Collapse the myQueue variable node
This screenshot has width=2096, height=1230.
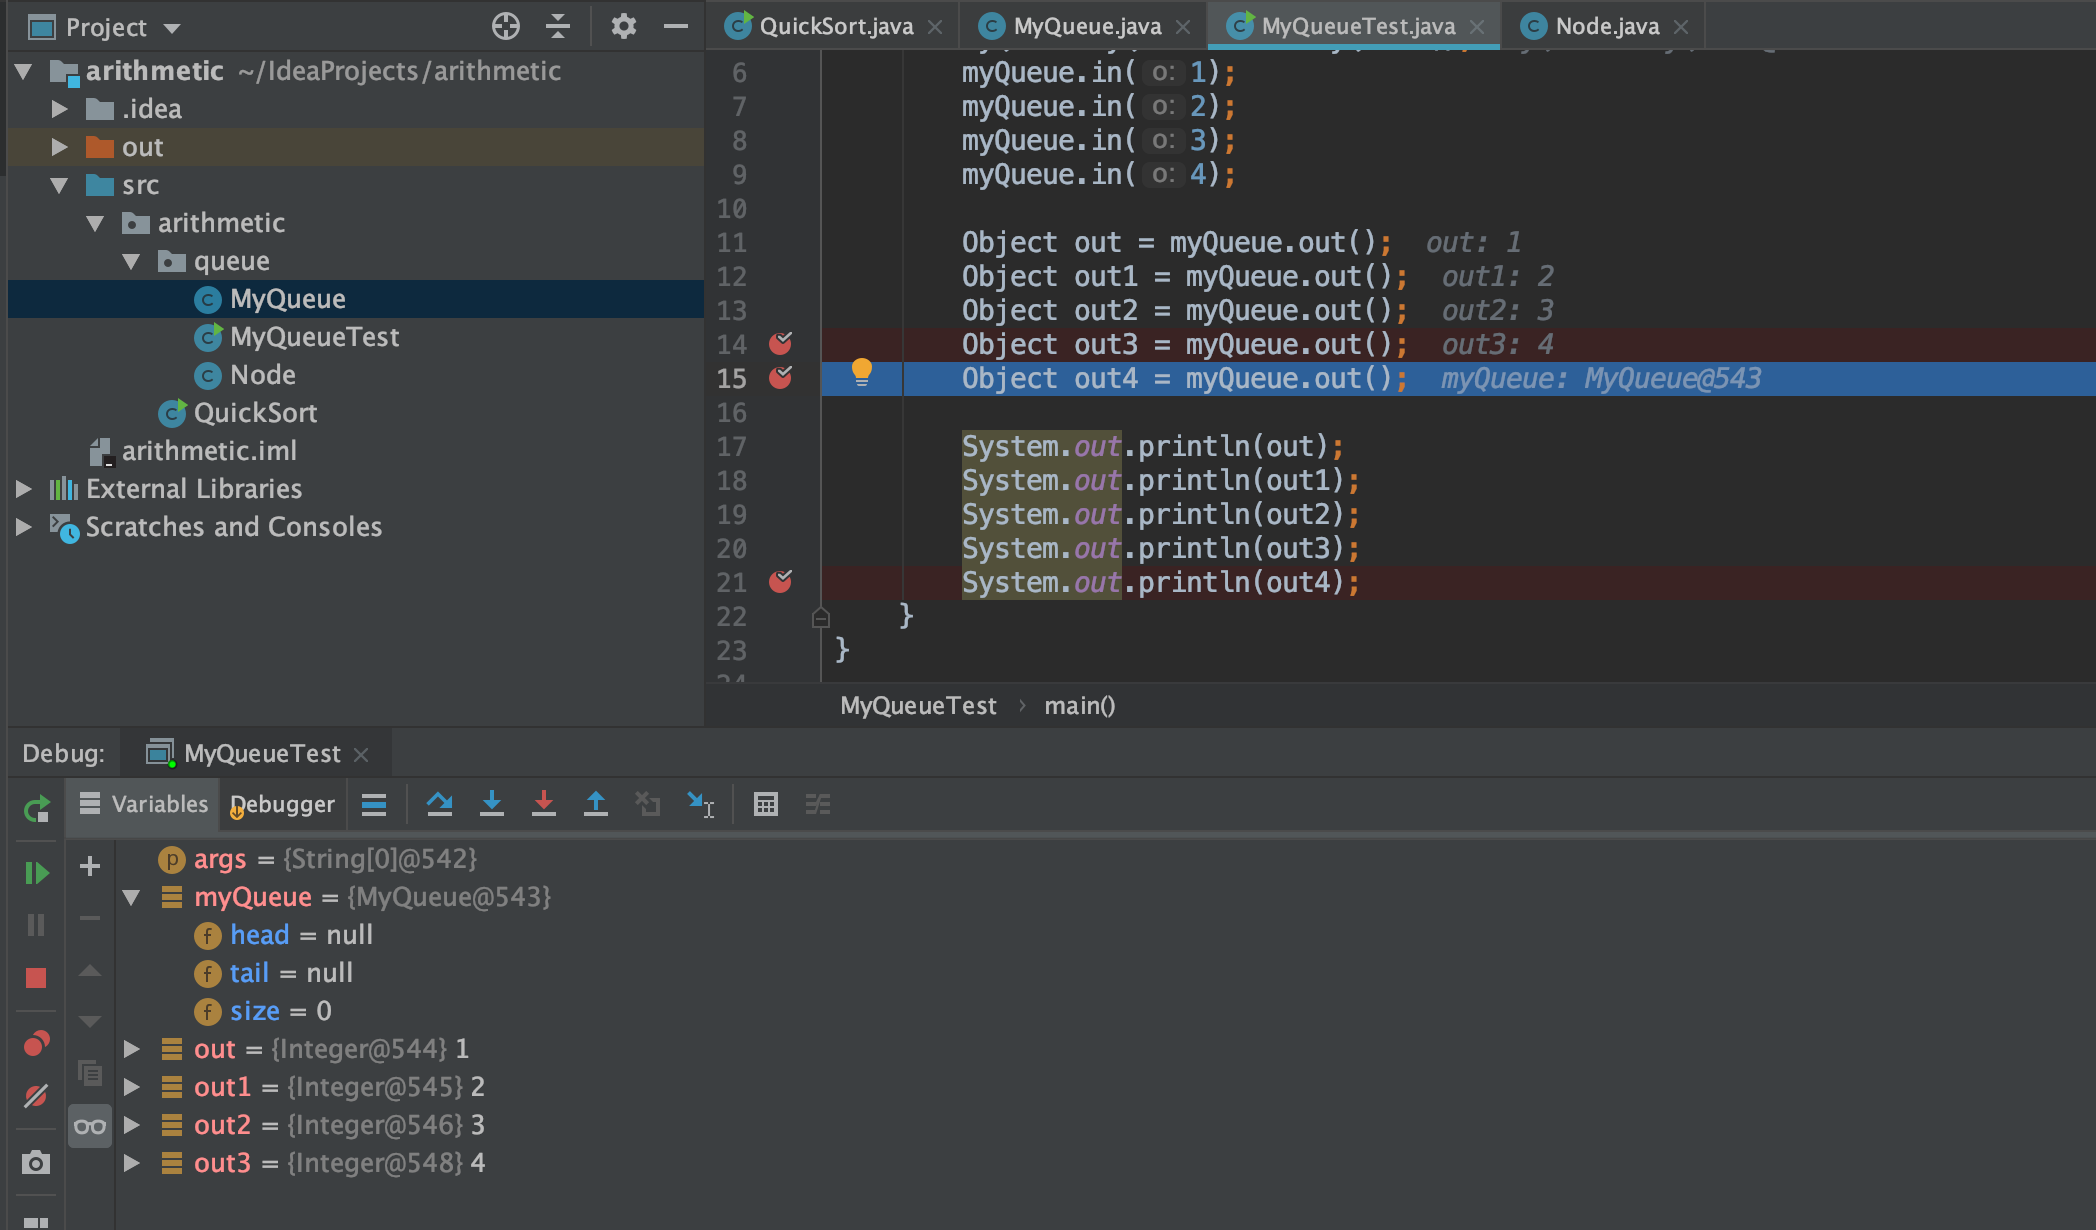click(131, 897)
